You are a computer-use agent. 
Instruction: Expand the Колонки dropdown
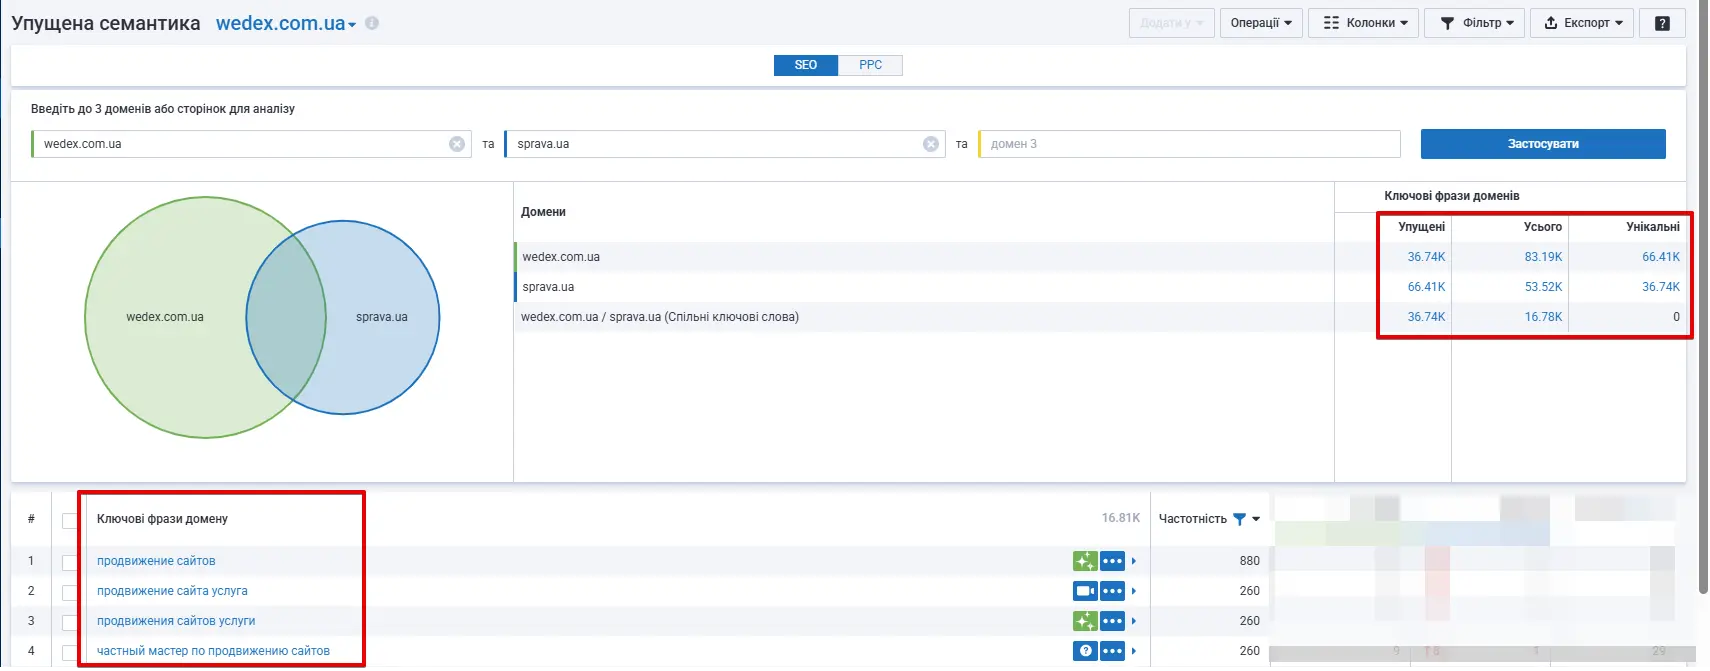coord(1364,23)
